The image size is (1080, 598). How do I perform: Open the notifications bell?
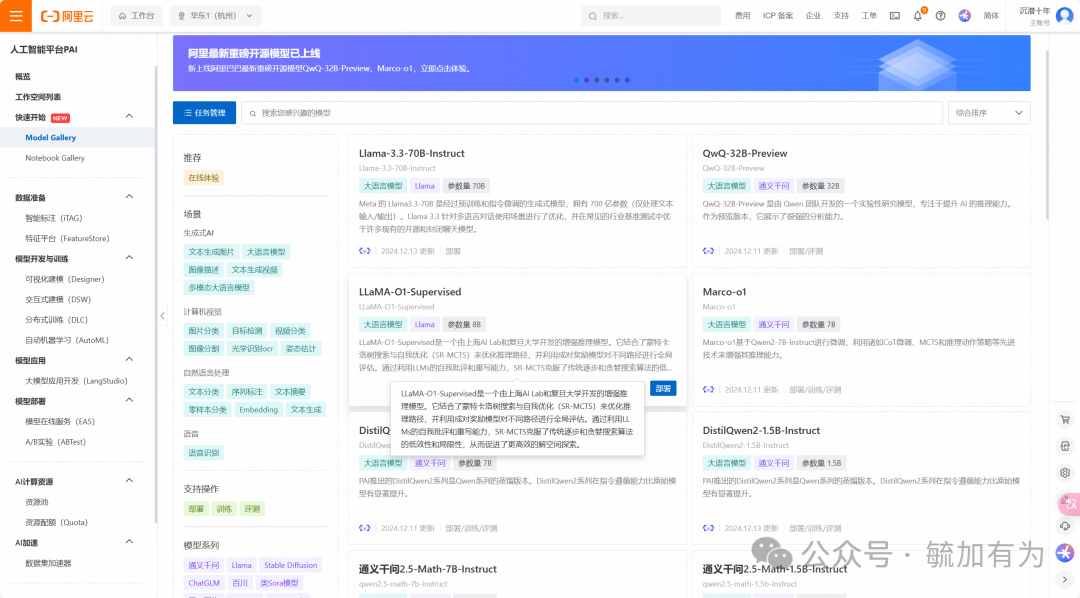[x=917, y=16]
